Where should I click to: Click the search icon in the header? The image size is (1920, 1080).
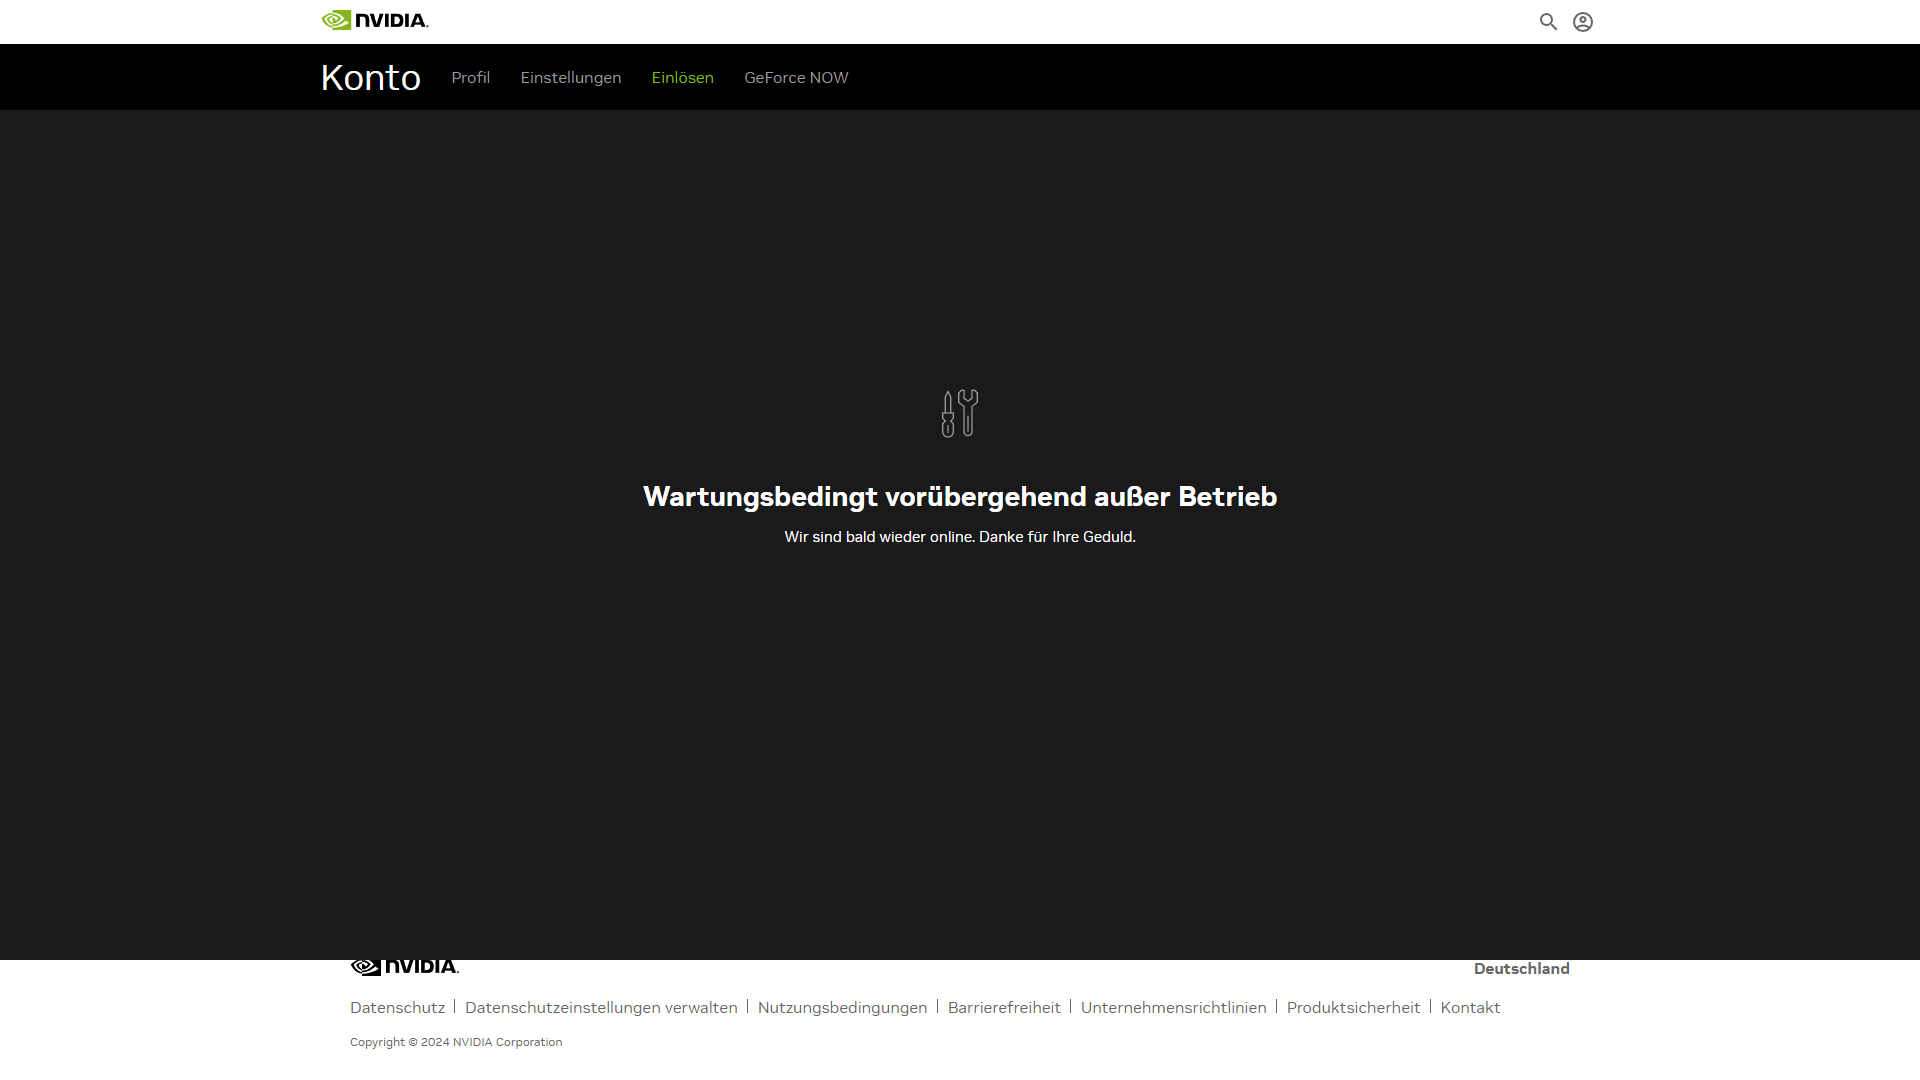[1548, 21]
